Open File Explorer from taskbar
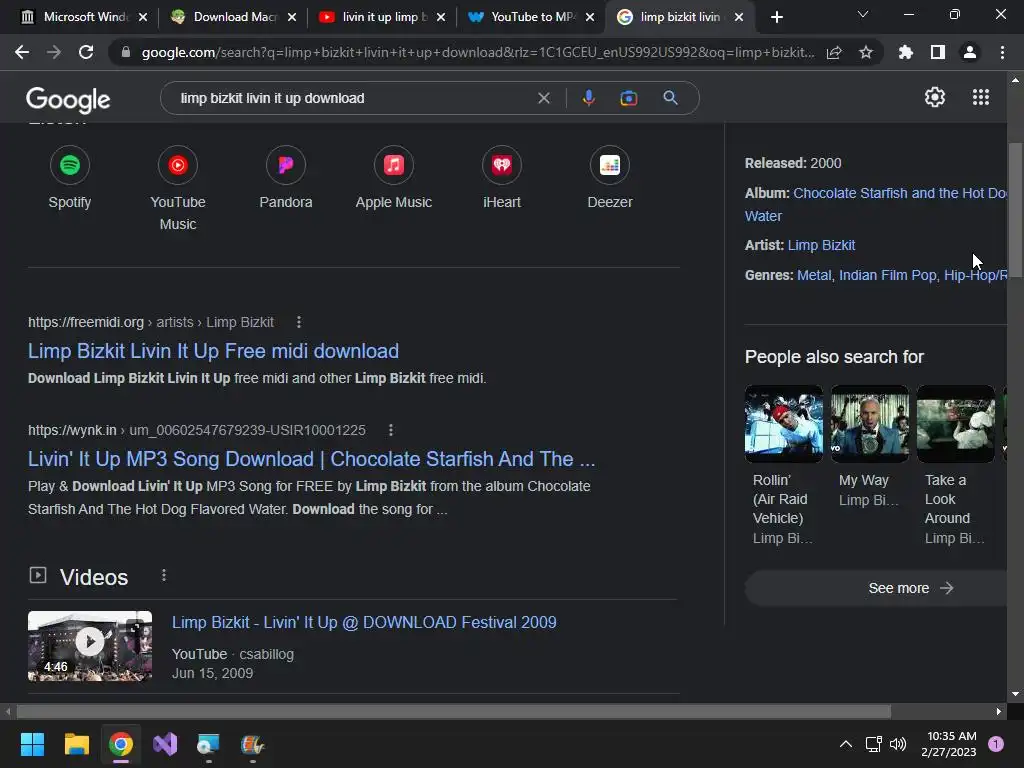1024x768 pixels. tap(76, 744)
